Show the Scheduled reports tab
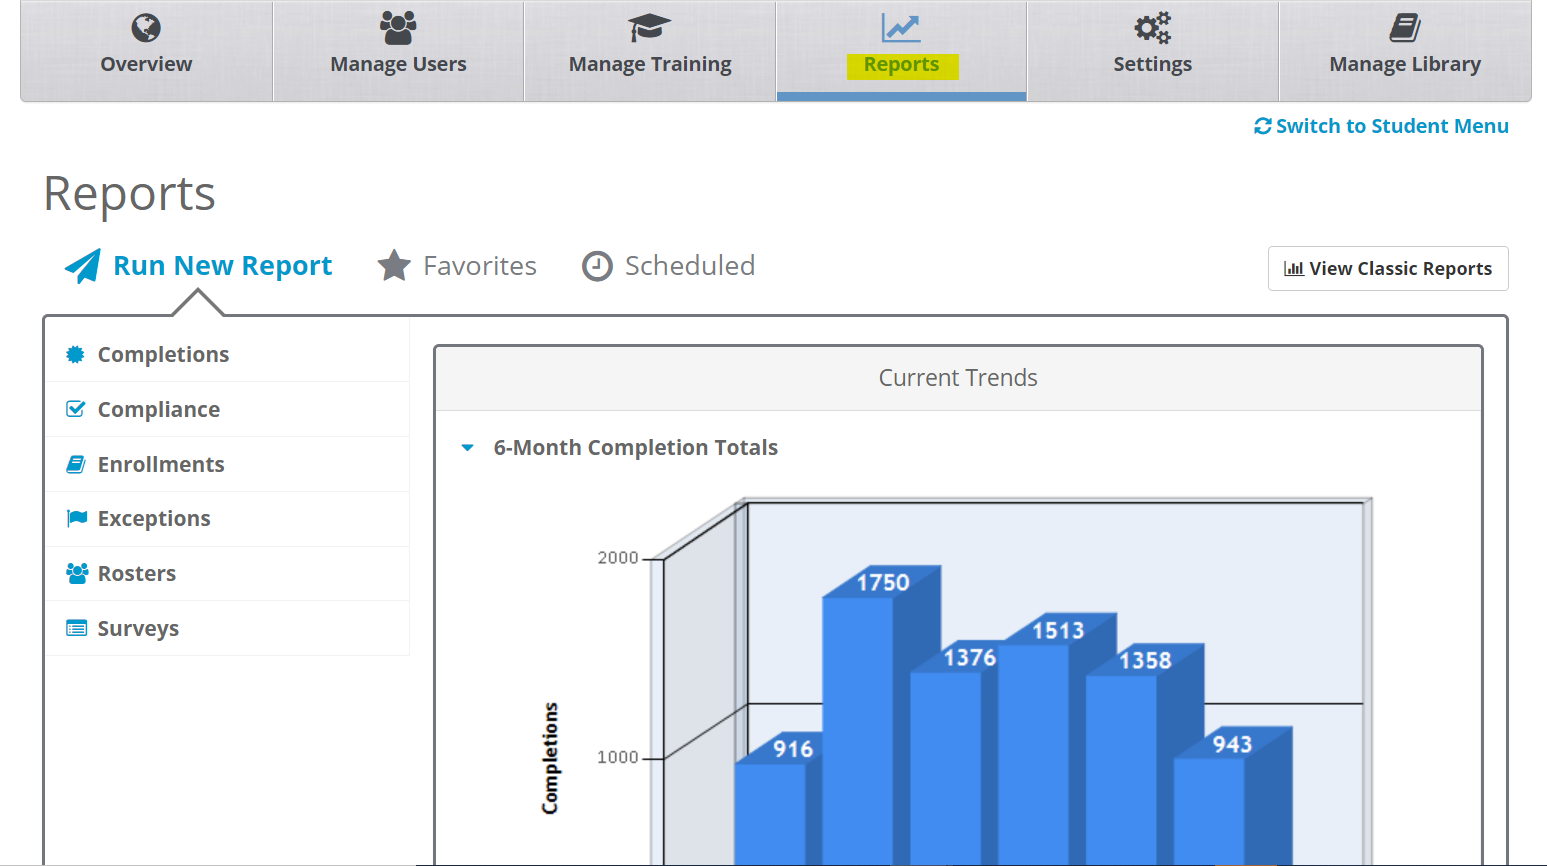Screen dimensions: 1547x866 point(668,266)
